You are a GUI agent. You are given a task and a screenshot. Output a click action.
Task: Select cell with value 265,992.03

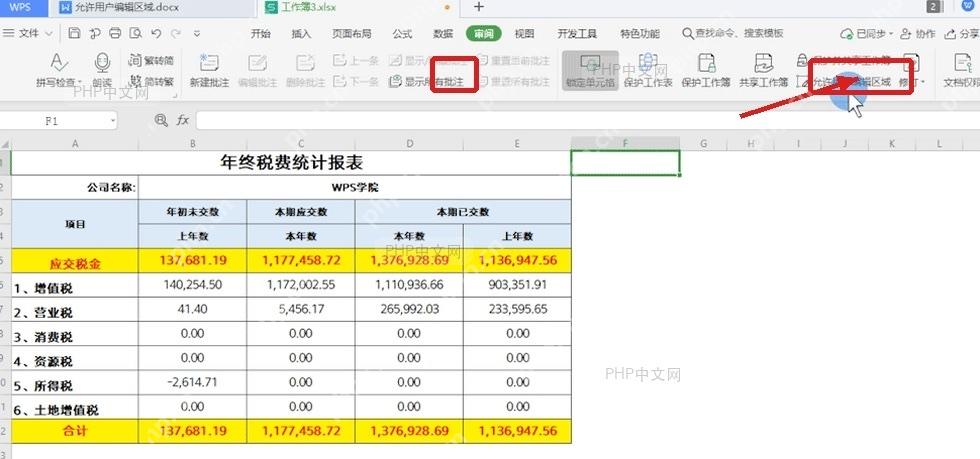[x=409, y=310]
